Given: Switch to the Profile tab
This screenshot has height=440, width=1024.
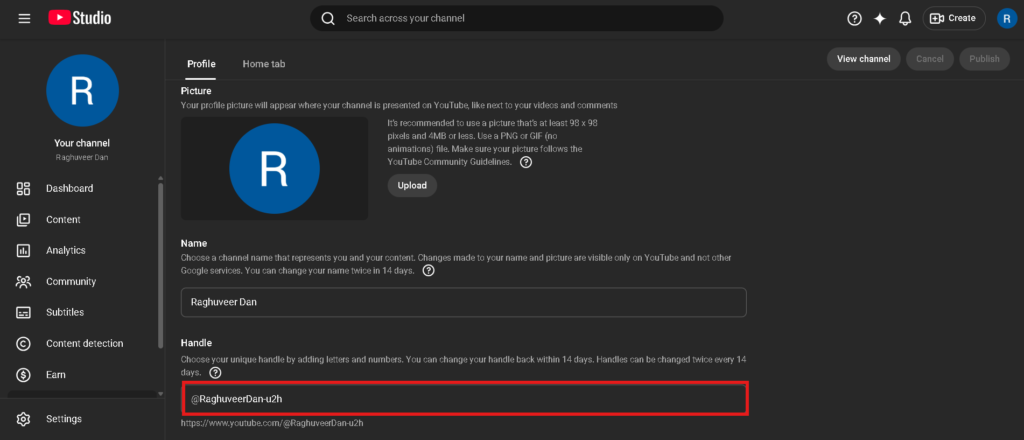Looking at the screenshot, I should [201, 64].
